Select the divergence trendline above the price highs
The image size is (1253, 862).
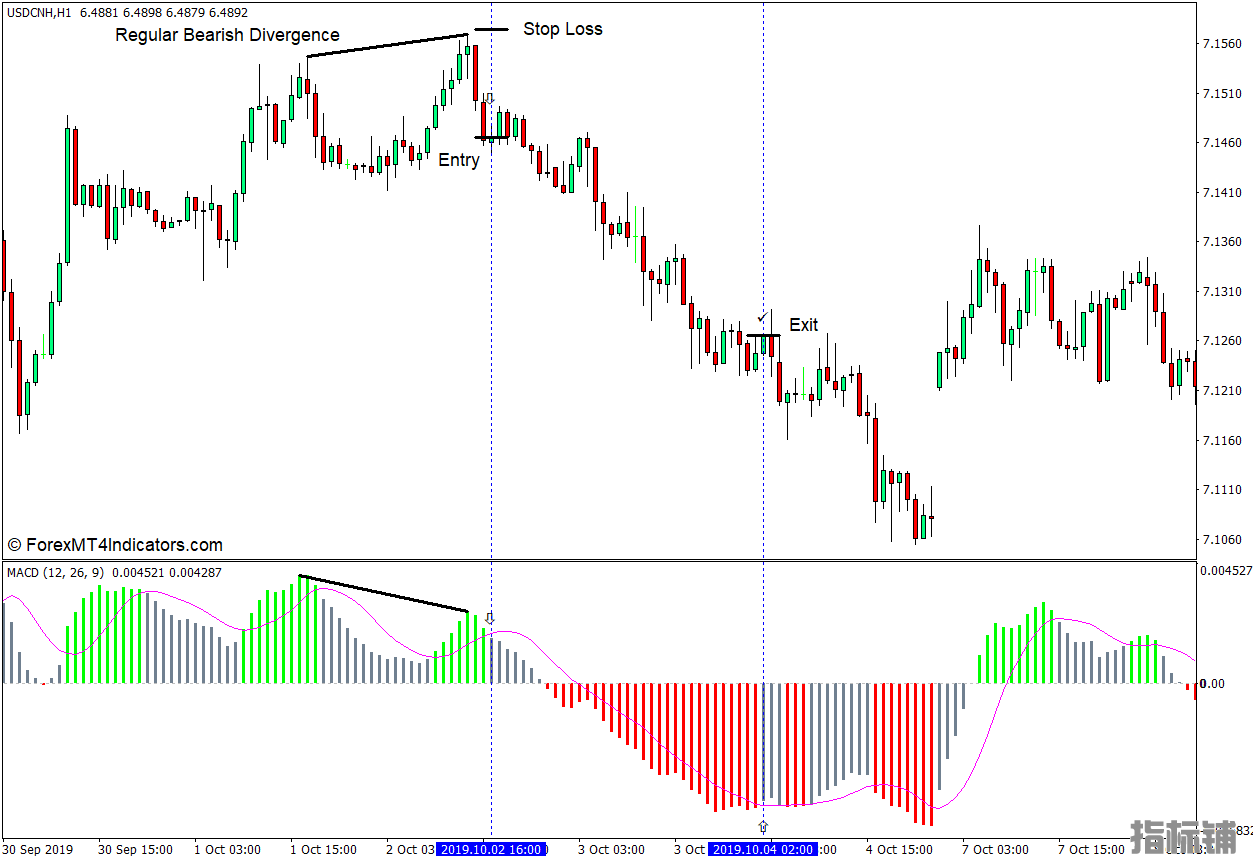387,45
